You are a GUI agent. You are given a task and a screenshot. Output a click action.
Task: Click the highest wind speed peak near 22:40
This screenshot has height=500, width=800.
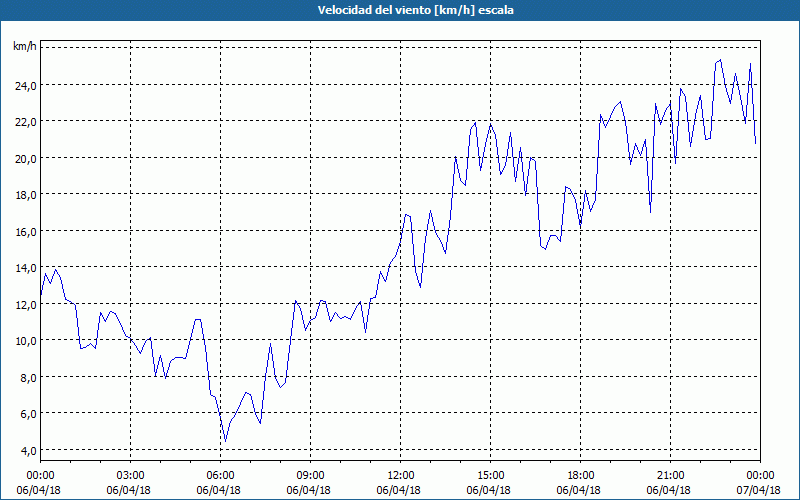(720, 60)
